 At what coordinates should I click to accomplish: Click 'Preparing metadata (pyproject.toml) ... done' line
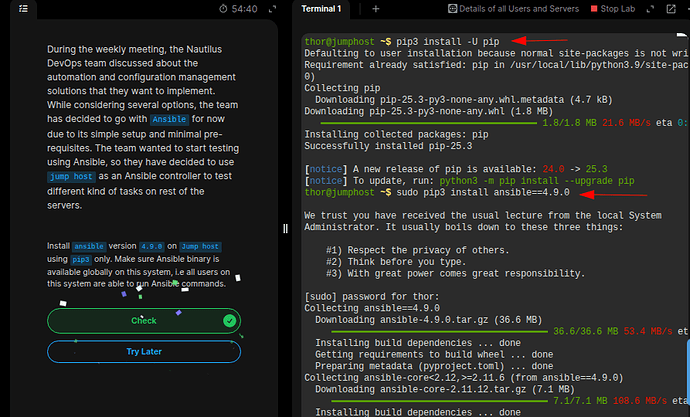click(x=434, y=366)
